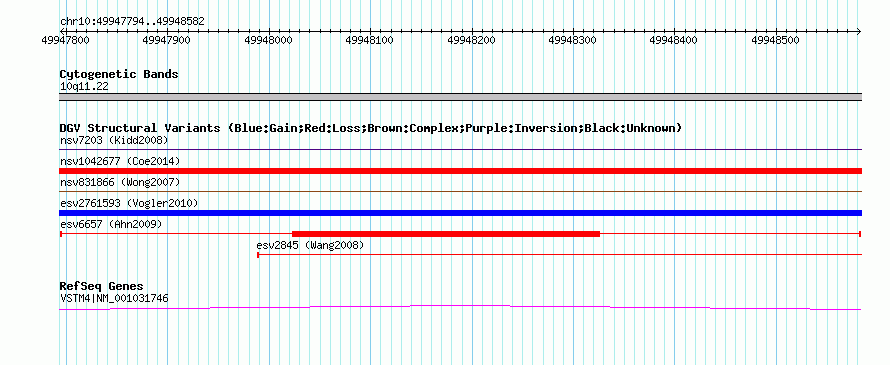Click the 49947900 ruler position label

[x=167, y=40]
